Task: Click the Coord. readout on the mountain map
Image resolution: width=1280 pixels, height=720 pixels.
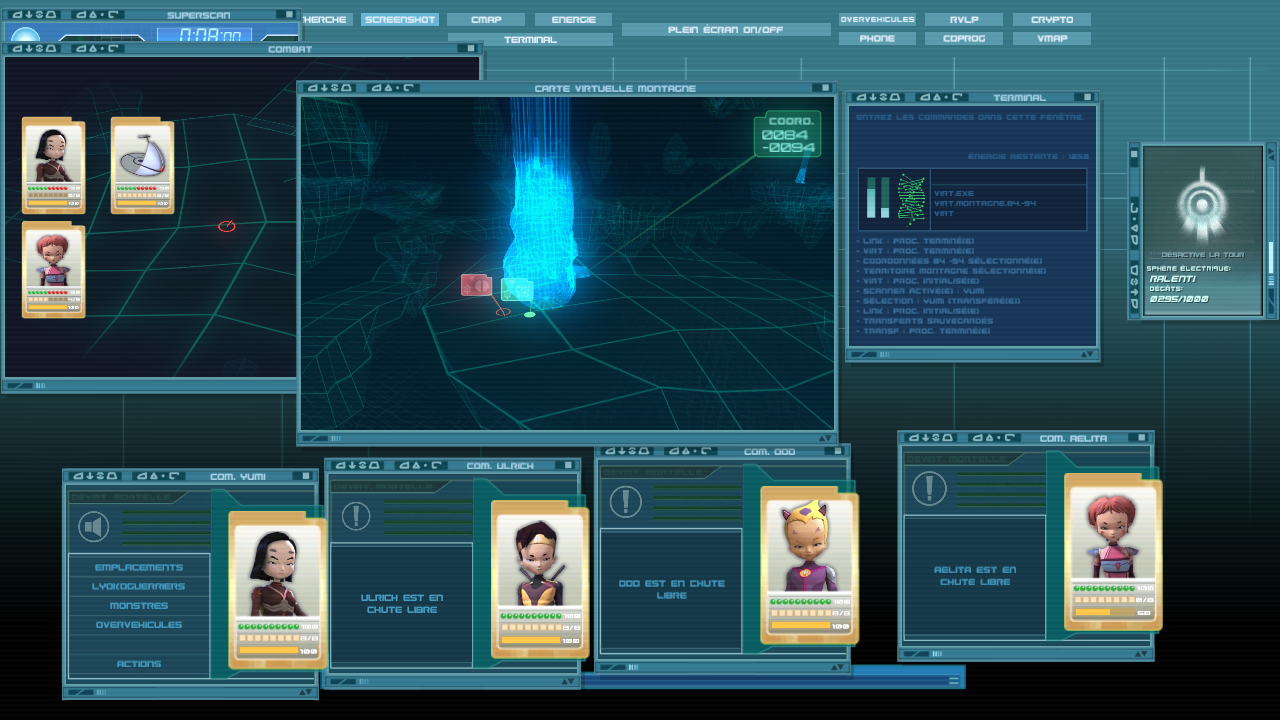Action: (787, 134)
